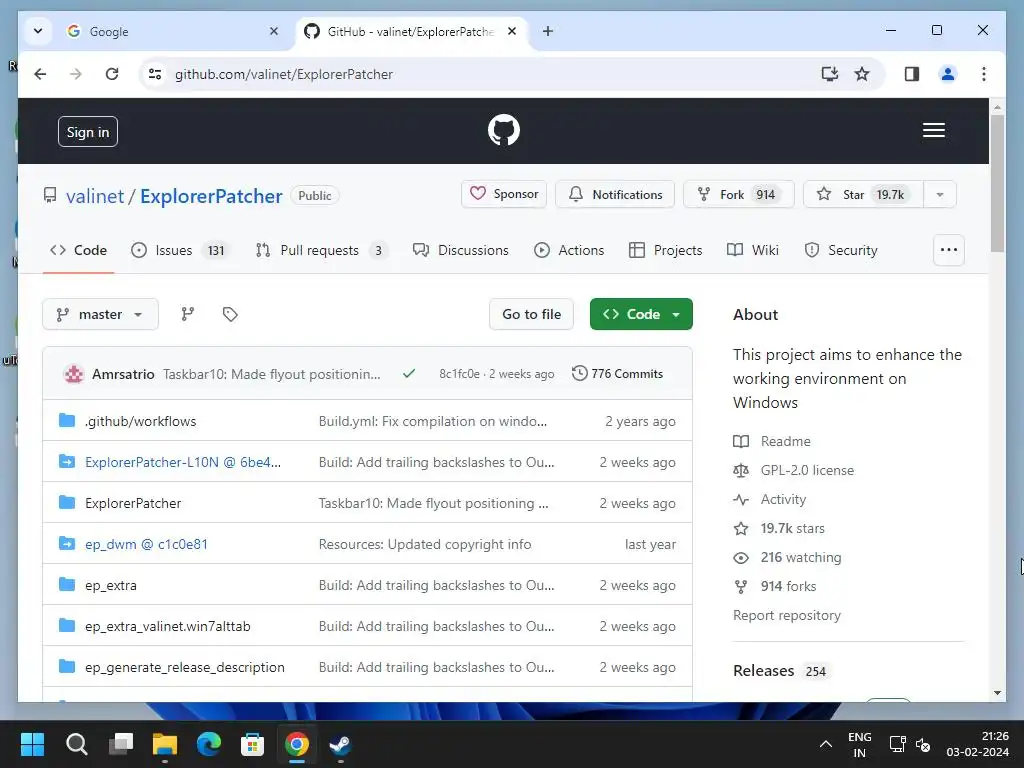1024x768 pixels.
Task: Show hidden system tray icons
Action: tap(825, 744)
